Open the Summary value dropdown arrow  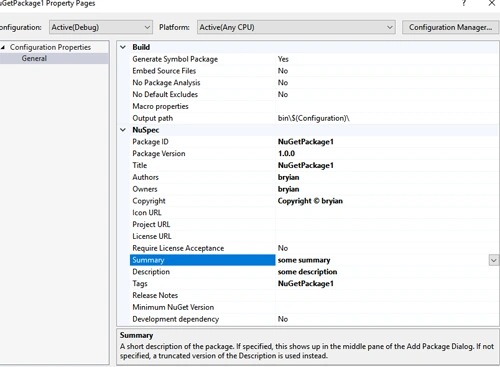[x=493, y=260]
